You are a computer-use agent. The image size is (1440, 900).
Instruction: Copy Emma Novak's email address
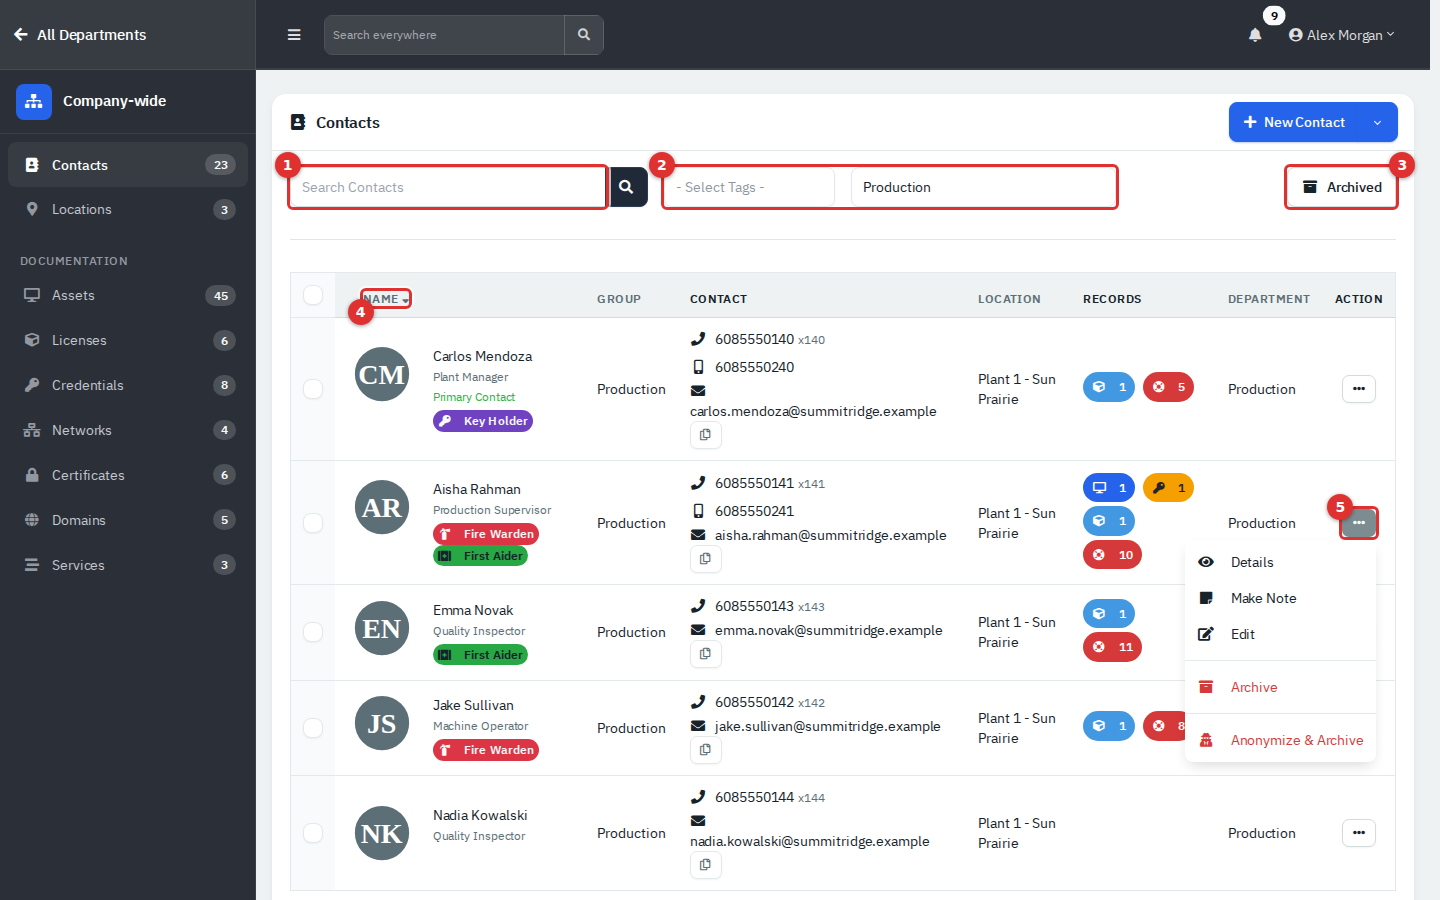[706, 654]
